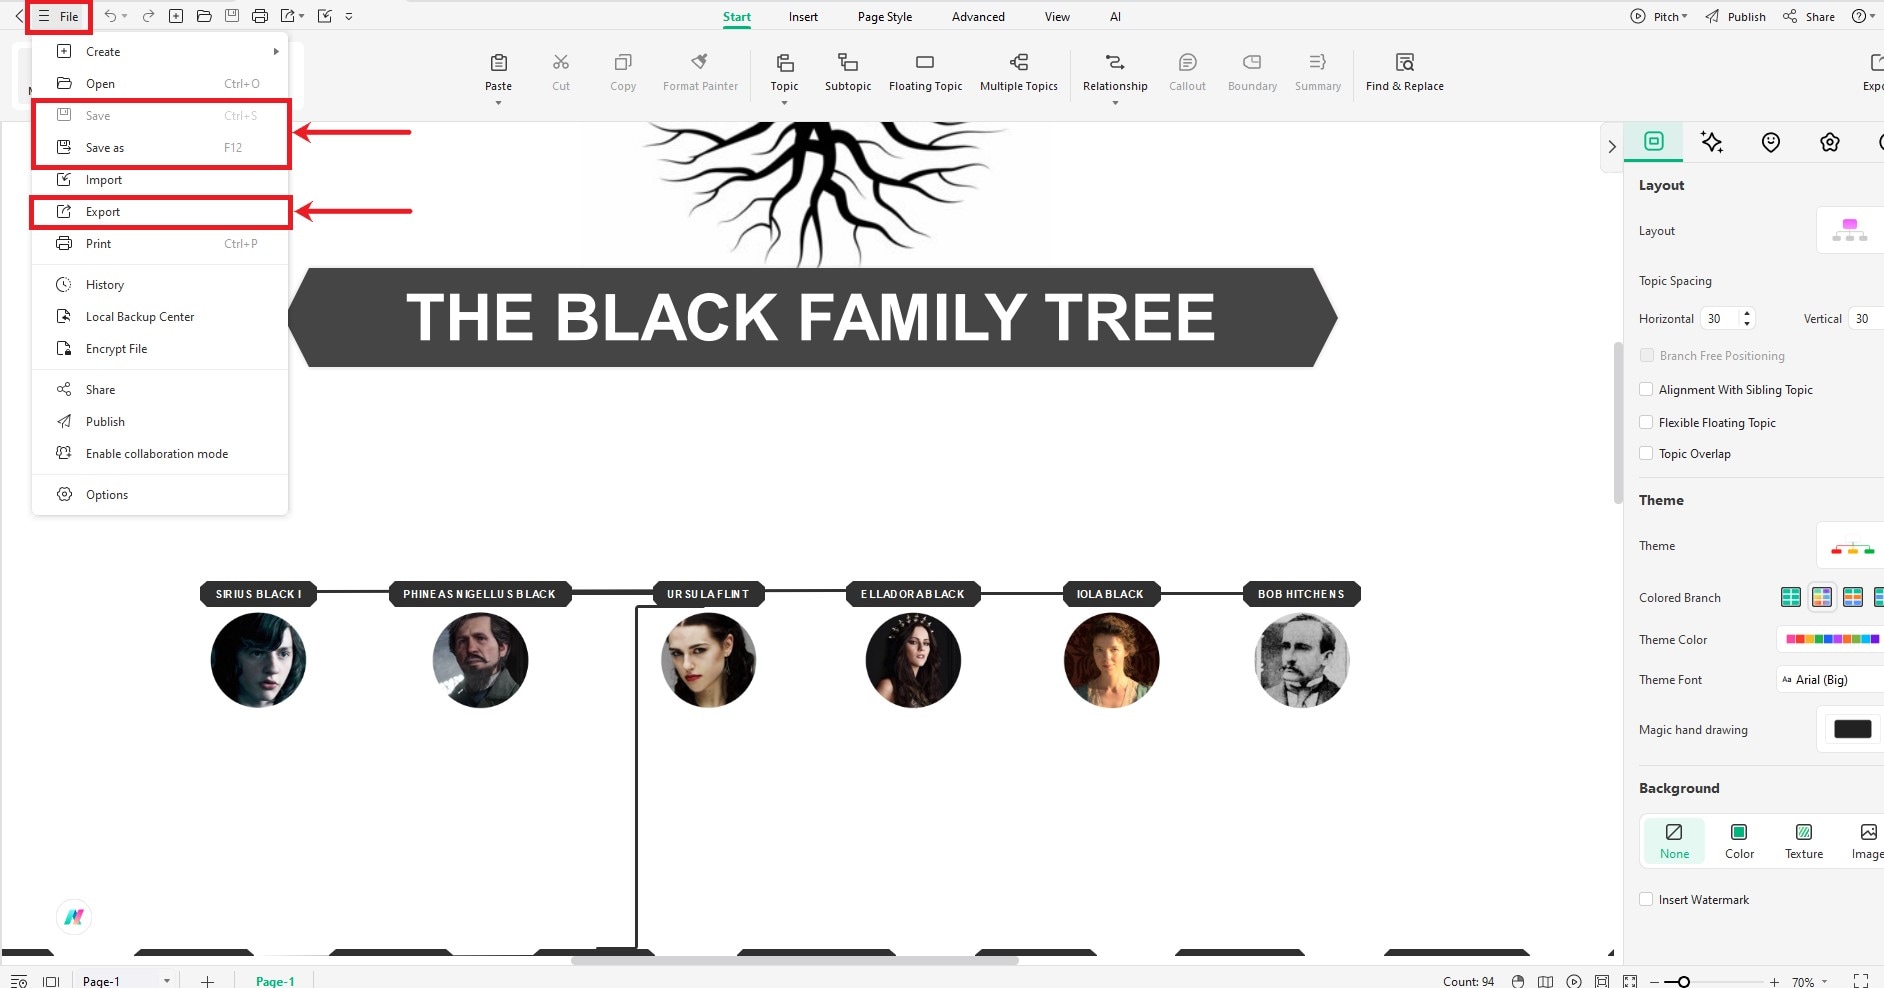Open the clipart panel tab icon
Image resolution: width=1884 pixels, height=988 pixels.
point(1830,142)
